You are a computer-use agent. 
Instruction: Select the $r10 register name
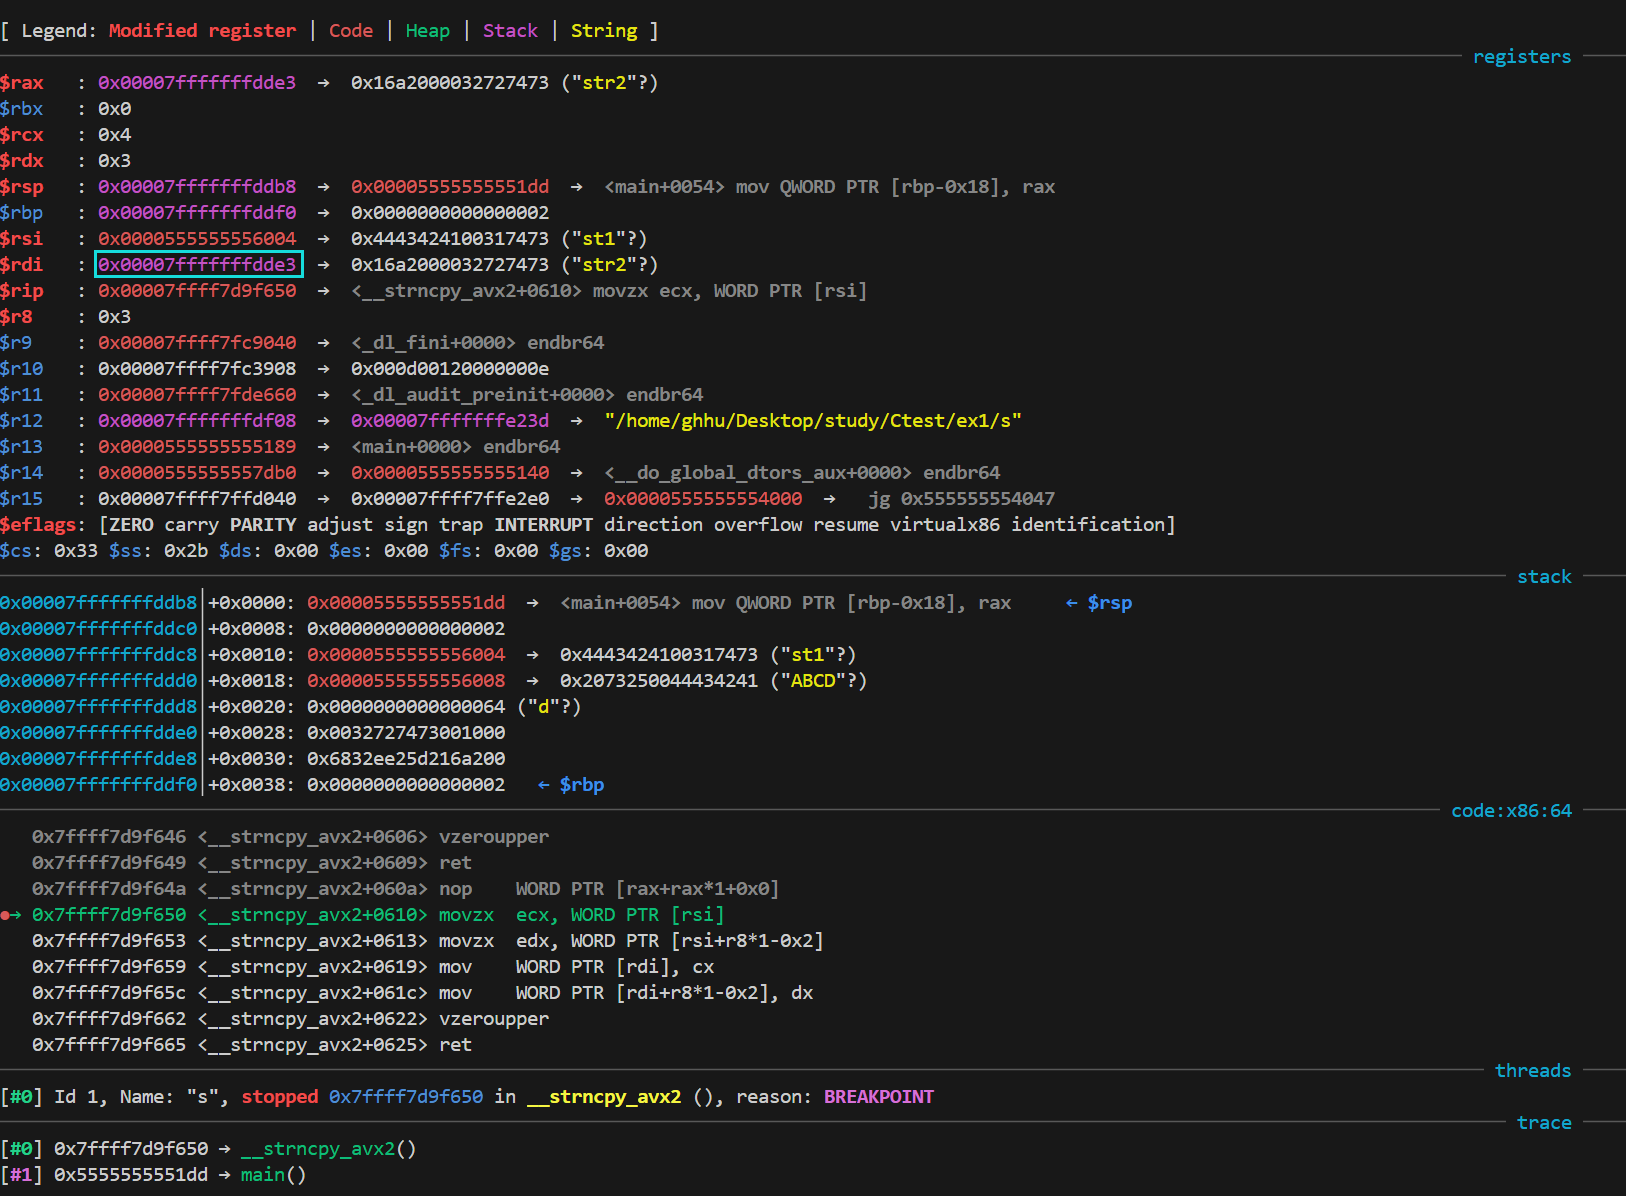click(x=22, y=369)
